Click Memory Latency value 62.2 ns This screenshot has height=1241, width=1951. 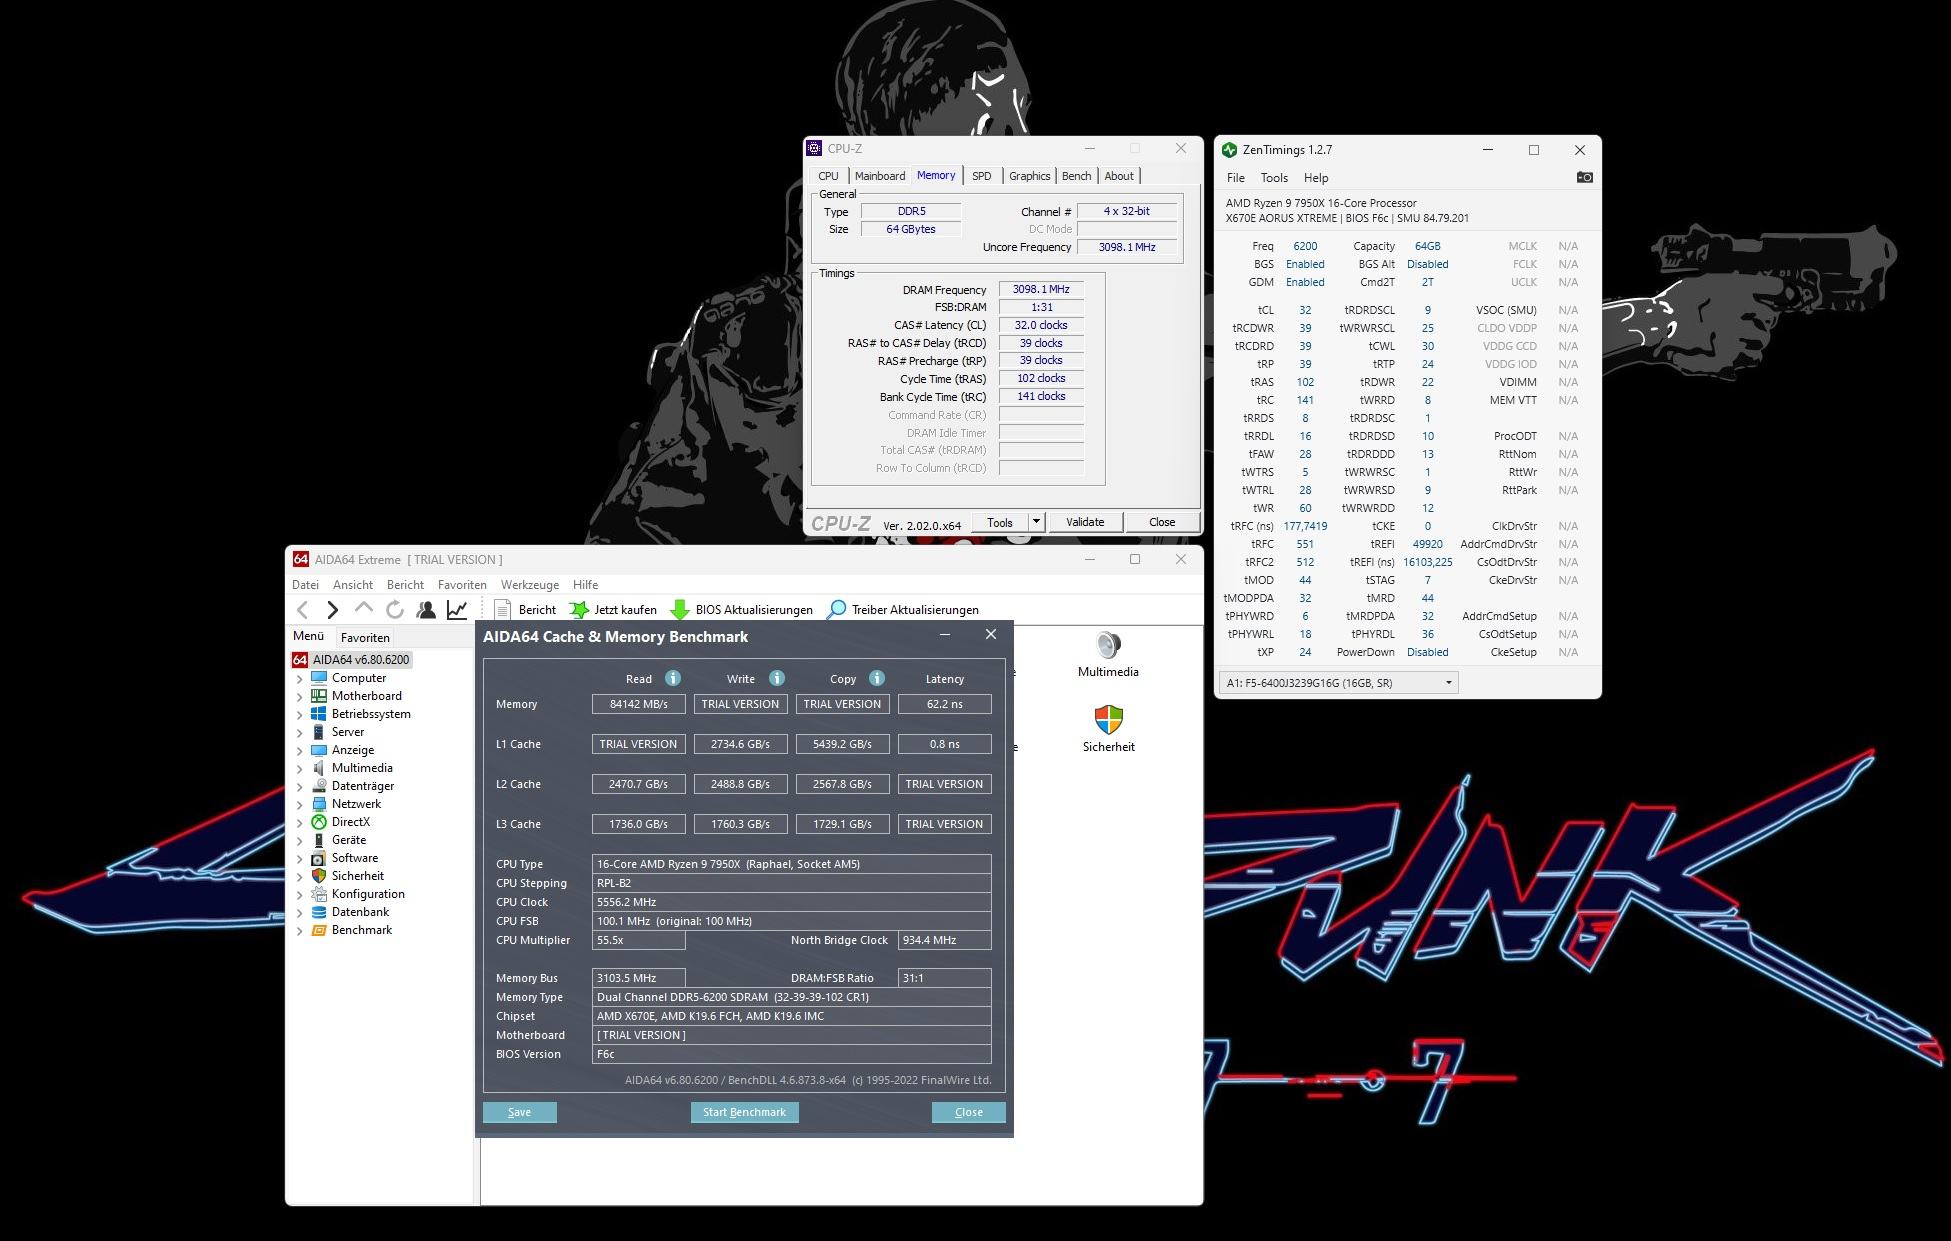tap(944, 704)
